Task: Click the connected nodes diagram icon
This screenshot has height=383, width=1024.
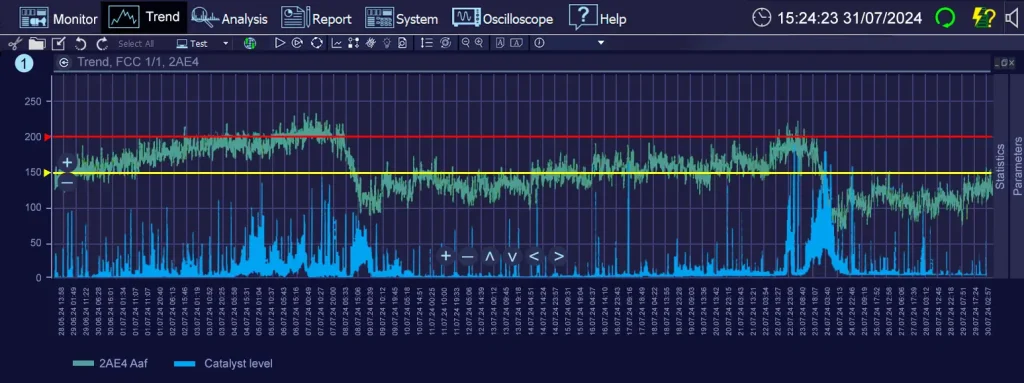Action: point(353,43)
